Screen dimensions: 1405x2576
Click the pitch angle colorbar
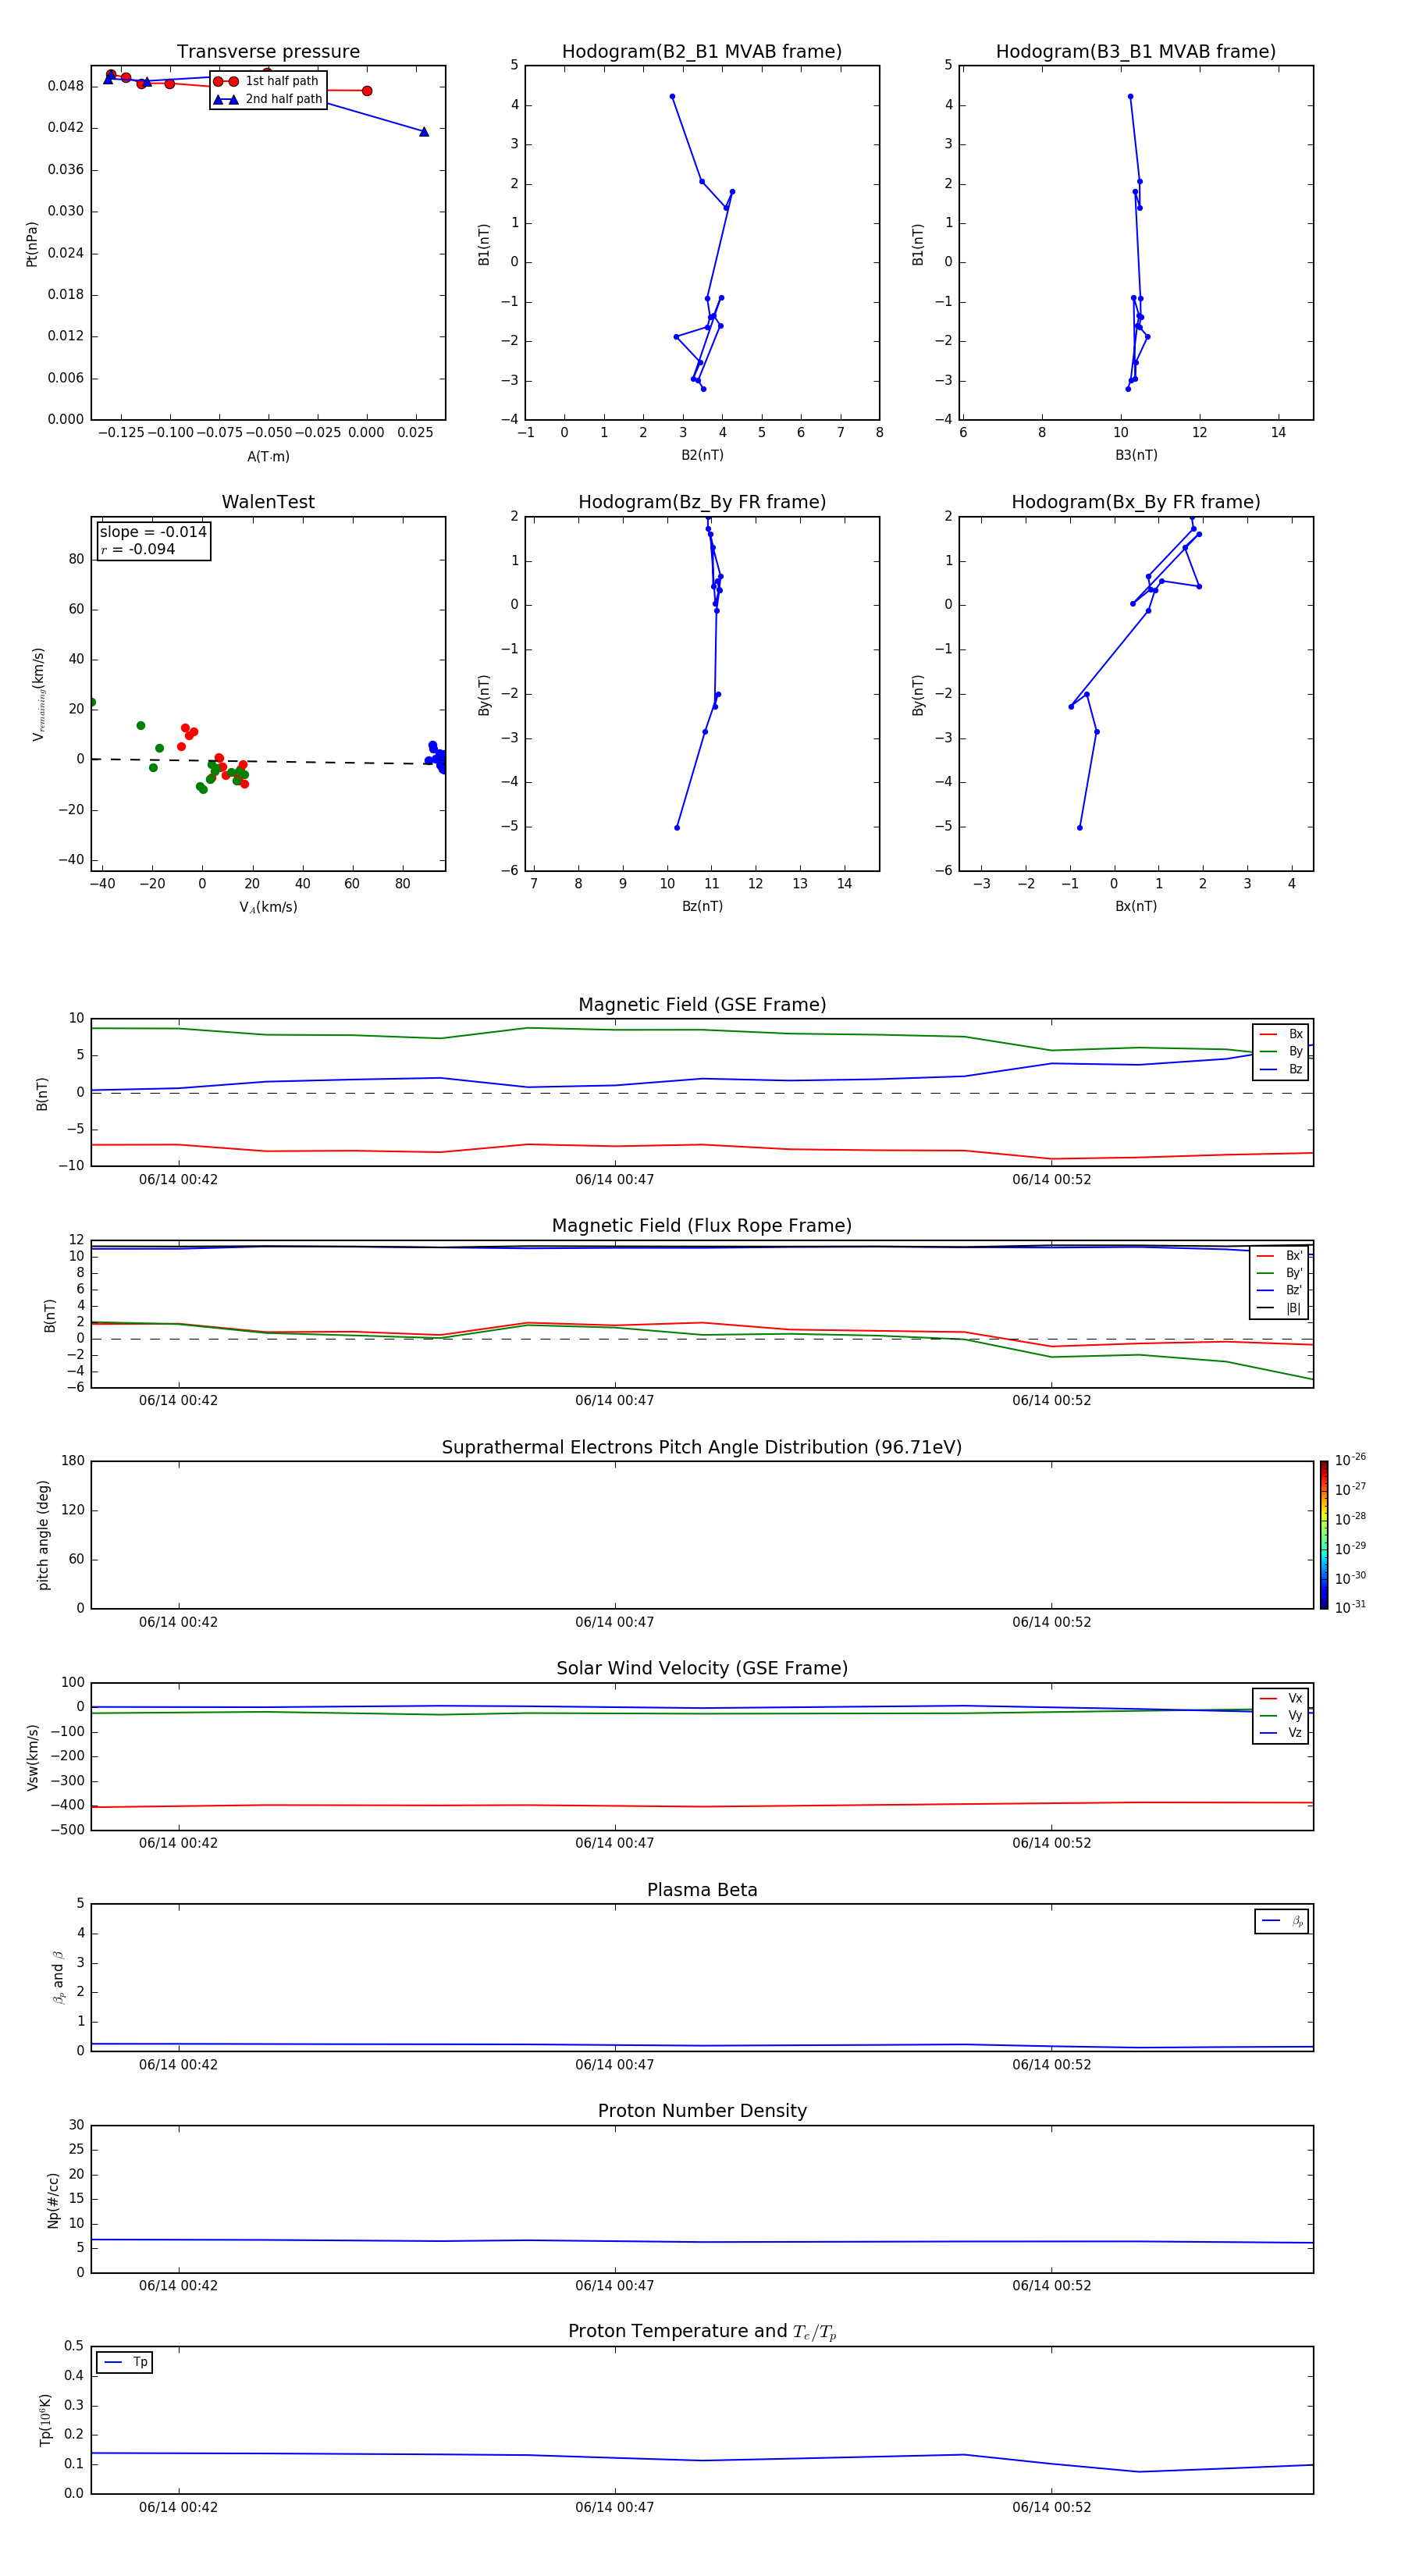(x=1324, y=1535)
